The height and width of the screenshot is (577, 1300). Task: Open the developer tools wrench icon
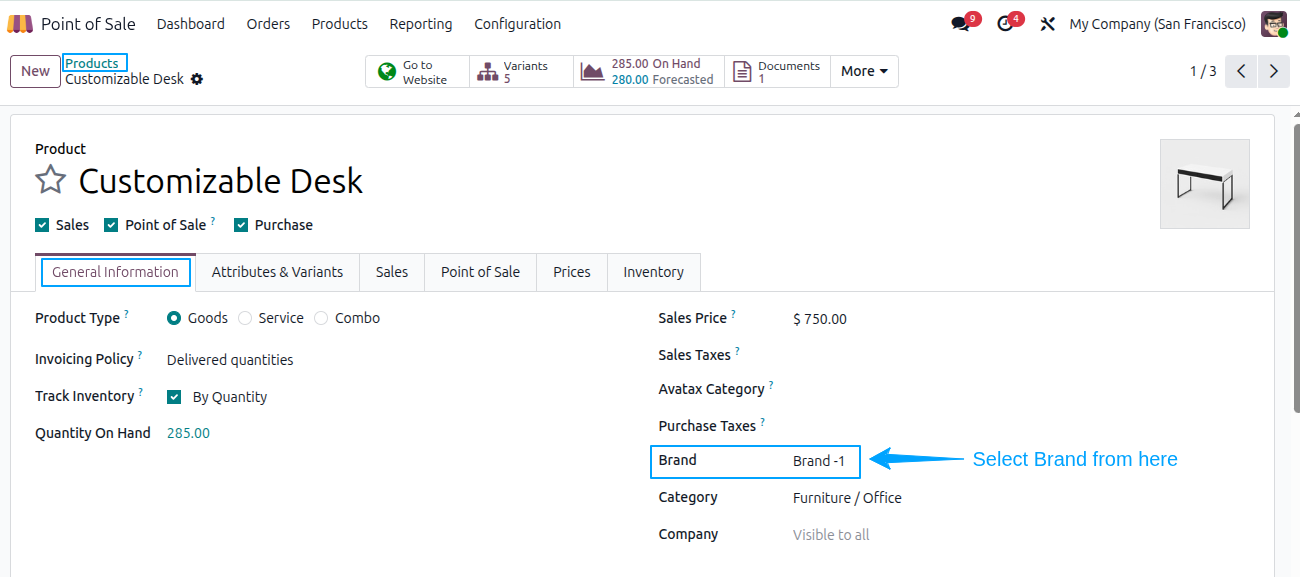click(x=1047, y=24)
